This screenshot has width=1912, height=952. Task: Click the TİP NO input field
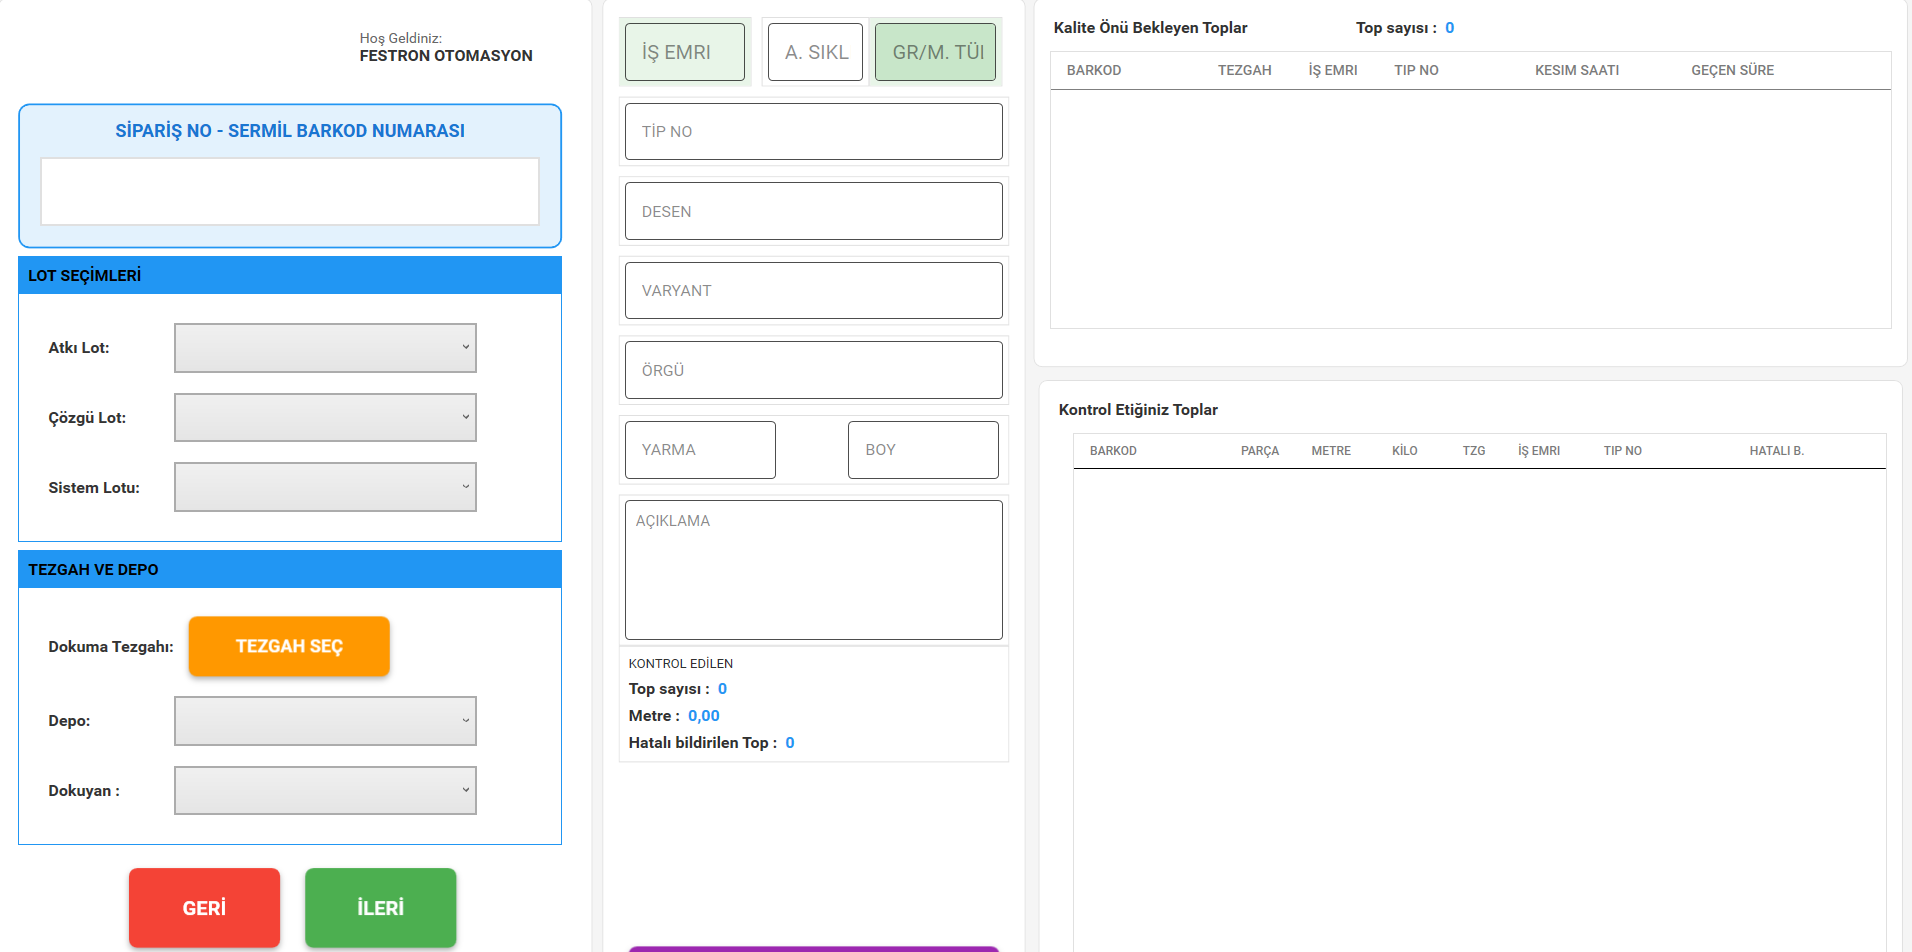[x=813, y=131]
